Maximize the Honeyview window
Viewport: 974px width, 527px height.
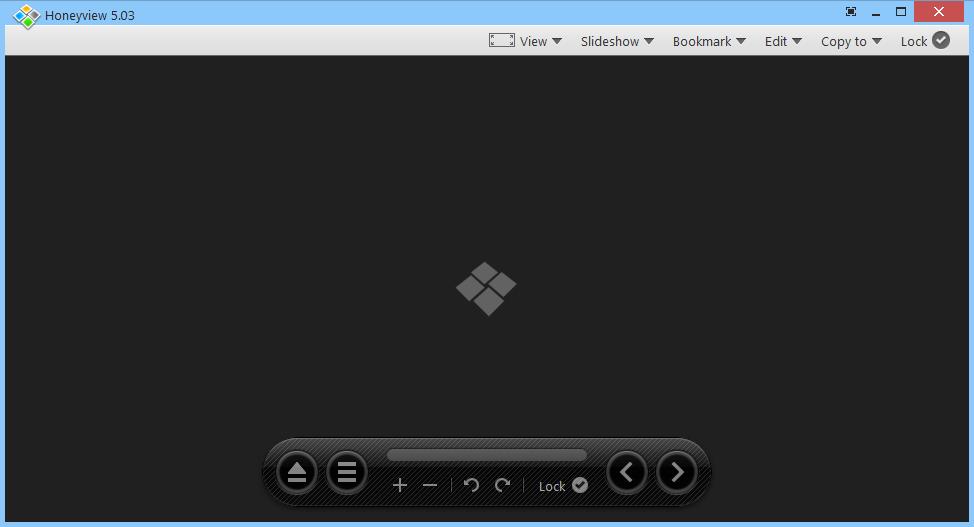coord(901,12)
